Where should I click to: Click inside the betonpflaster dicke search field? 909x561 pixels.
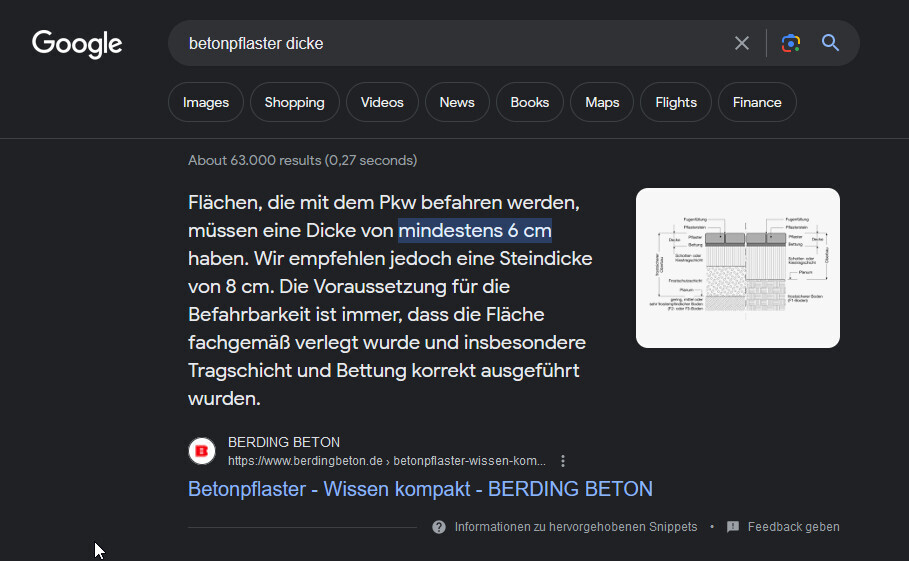pyautogui.click(x=450, y=43)
